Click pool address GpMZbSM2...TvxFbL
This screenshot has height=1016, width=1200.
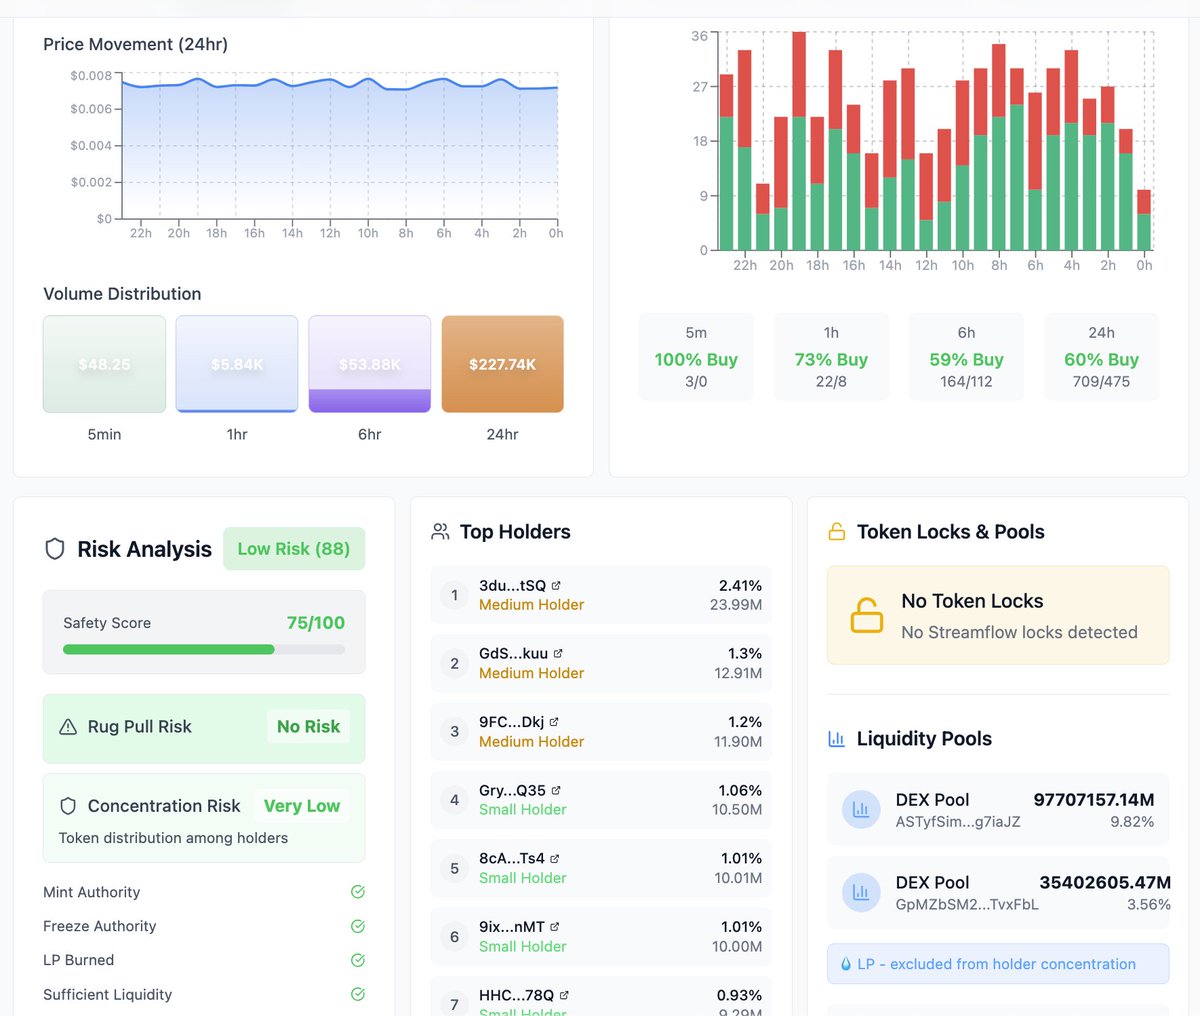(x=967, y=904)
